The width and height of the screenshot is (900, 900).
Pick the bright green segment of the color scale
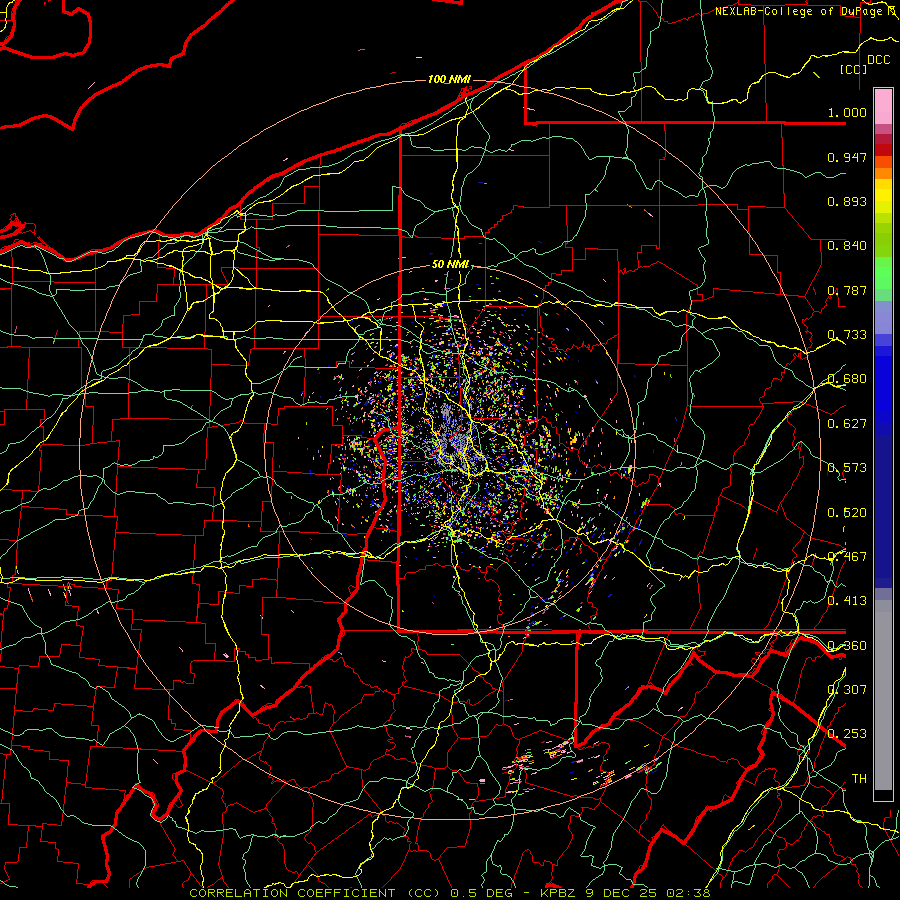[x=883, y=273]
